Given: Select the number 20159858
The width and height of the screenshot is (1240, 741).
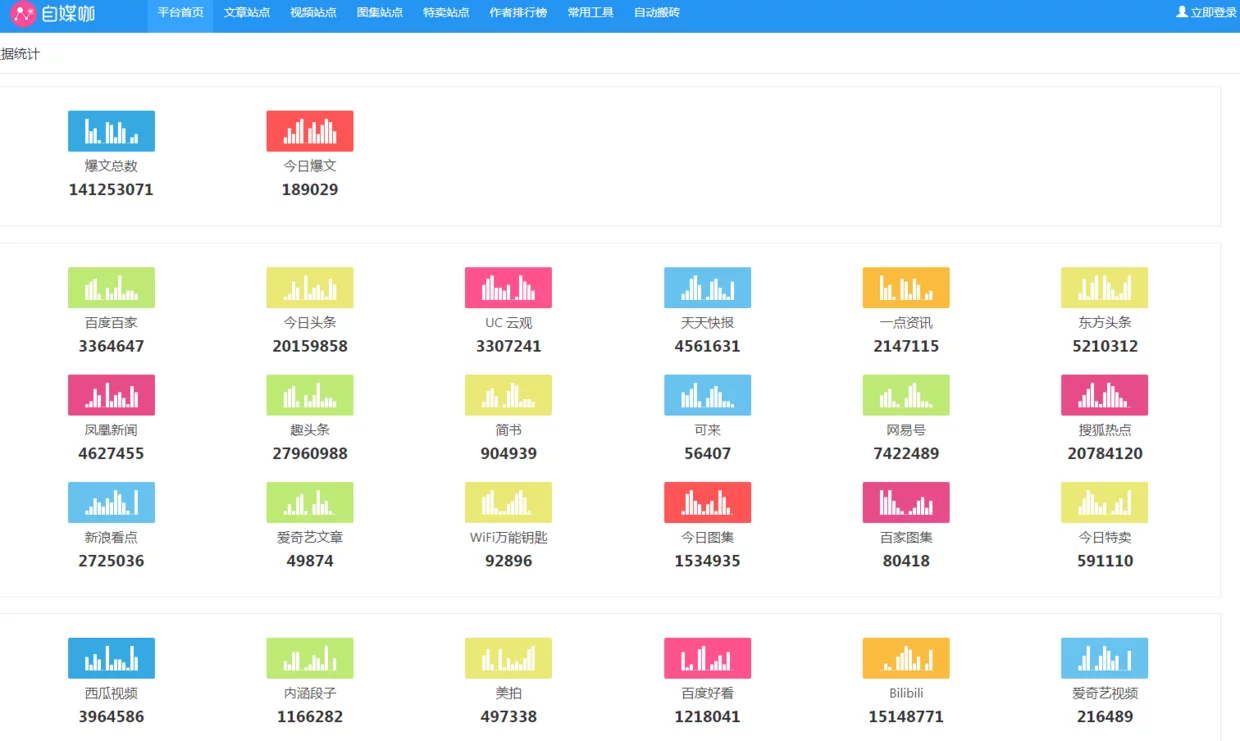Looking at the screenshot, I should coord(310,346).
